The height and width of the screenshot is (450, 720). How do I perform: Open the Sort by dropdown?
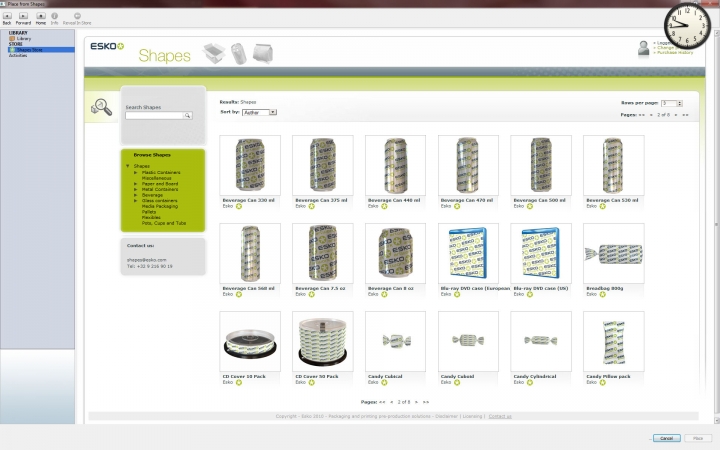258,112
